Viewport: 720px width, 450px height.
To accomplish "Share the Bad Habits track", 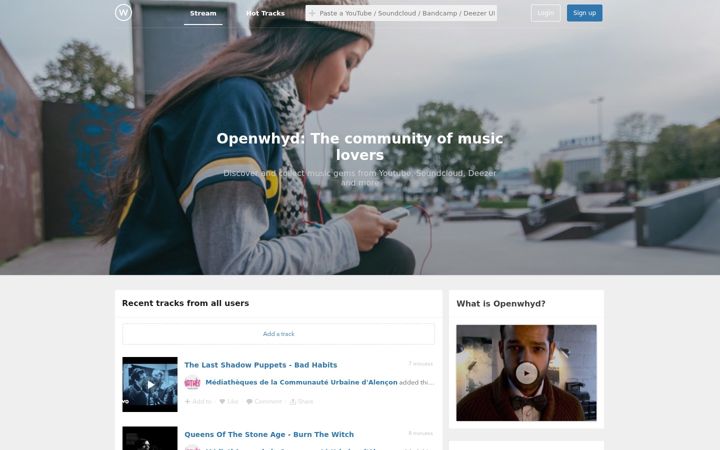I will click(301, 401).
